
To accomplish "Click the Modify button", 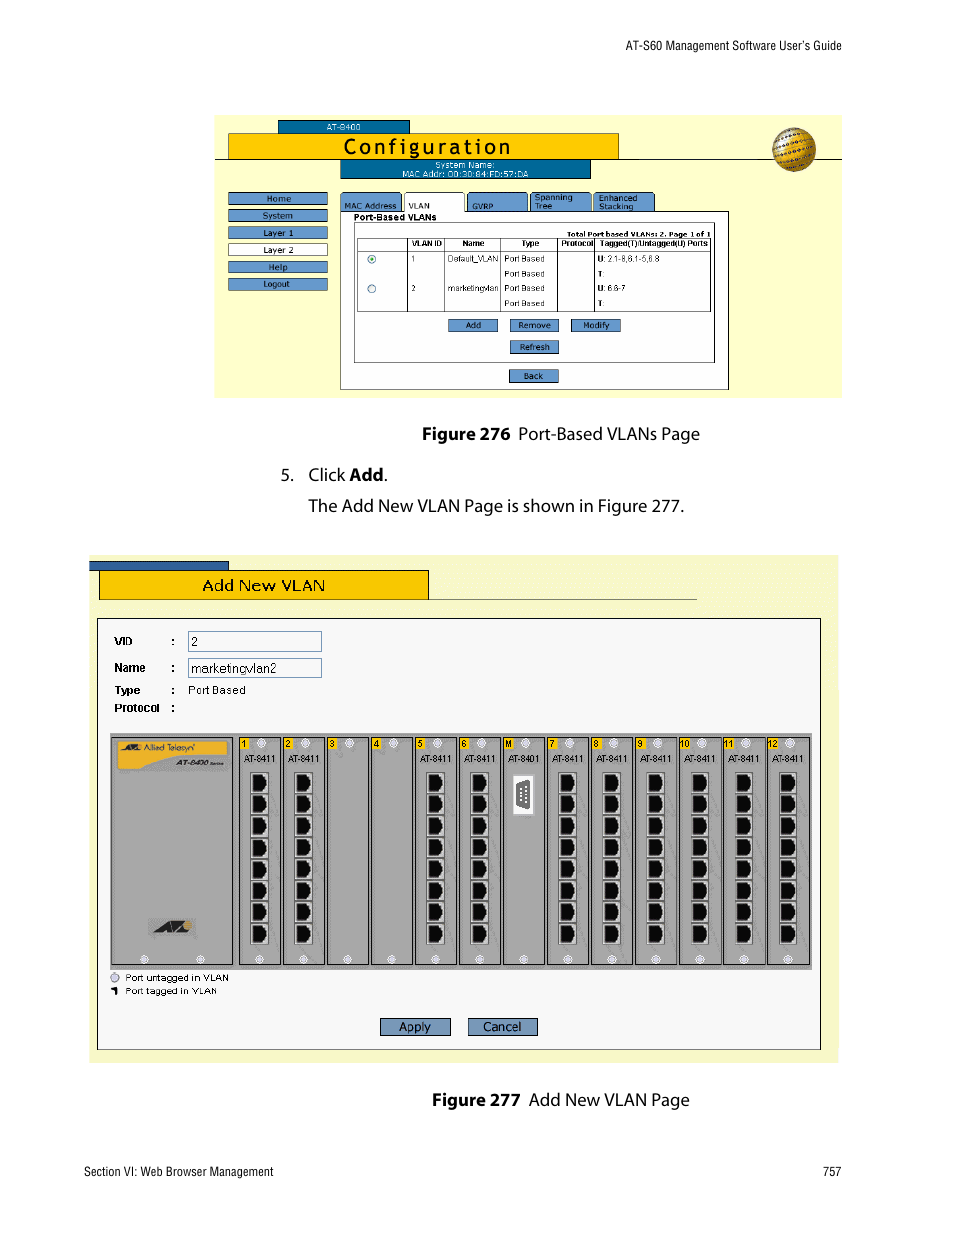I will pyautogui.click(x=596, y=325).
